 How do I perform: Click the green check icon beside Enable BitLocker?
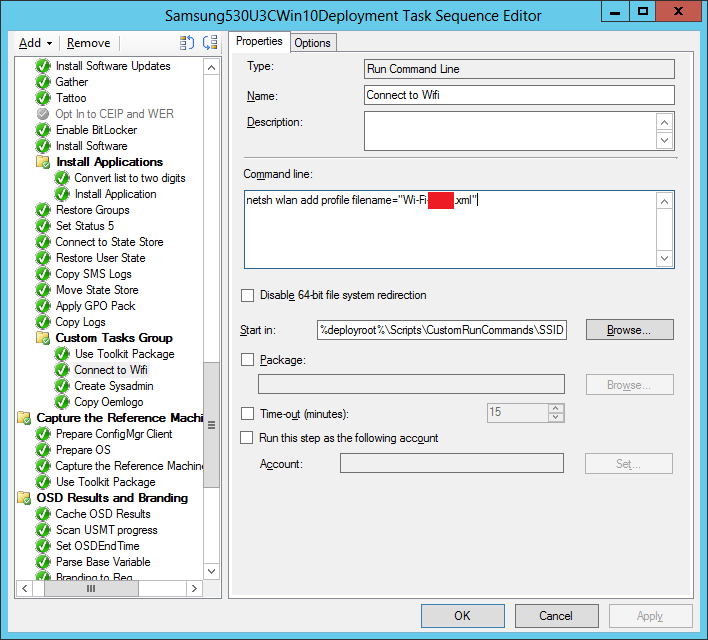(43, 130)
